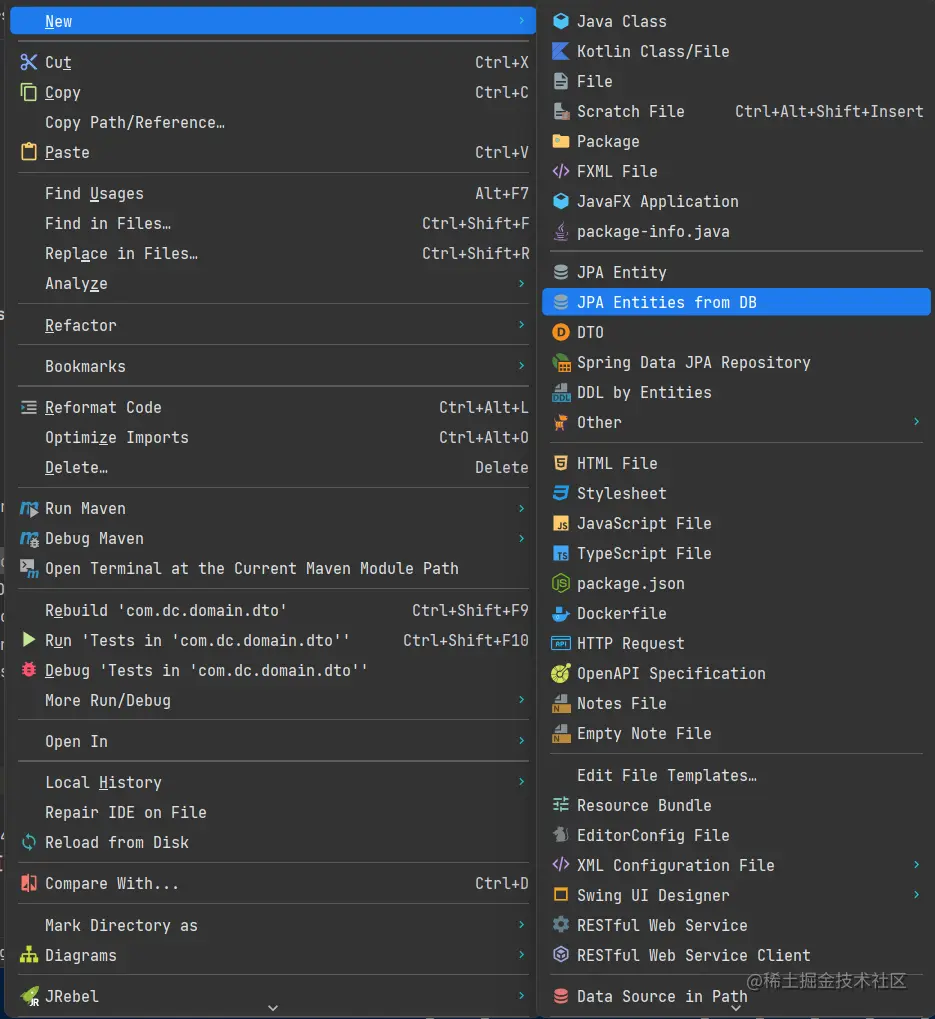Click the Kotlin Class/File icon
935x1019 pixels.
(x=560, y=51)
